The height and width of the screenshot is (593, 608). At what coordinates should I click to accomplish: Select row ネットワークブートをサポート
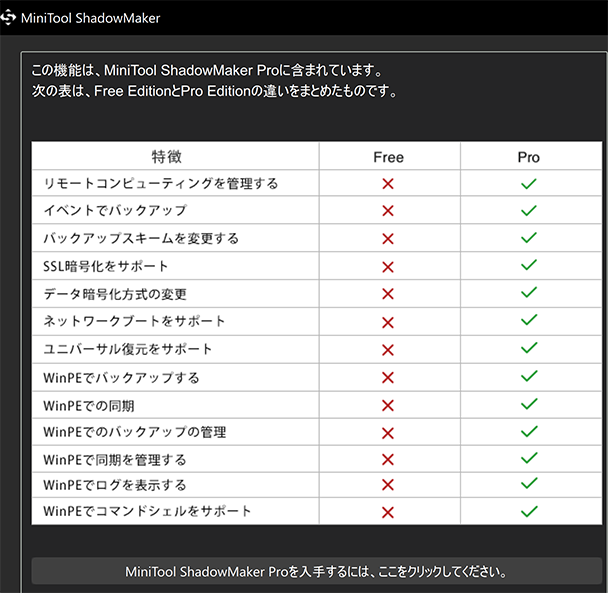coord(316,322)
